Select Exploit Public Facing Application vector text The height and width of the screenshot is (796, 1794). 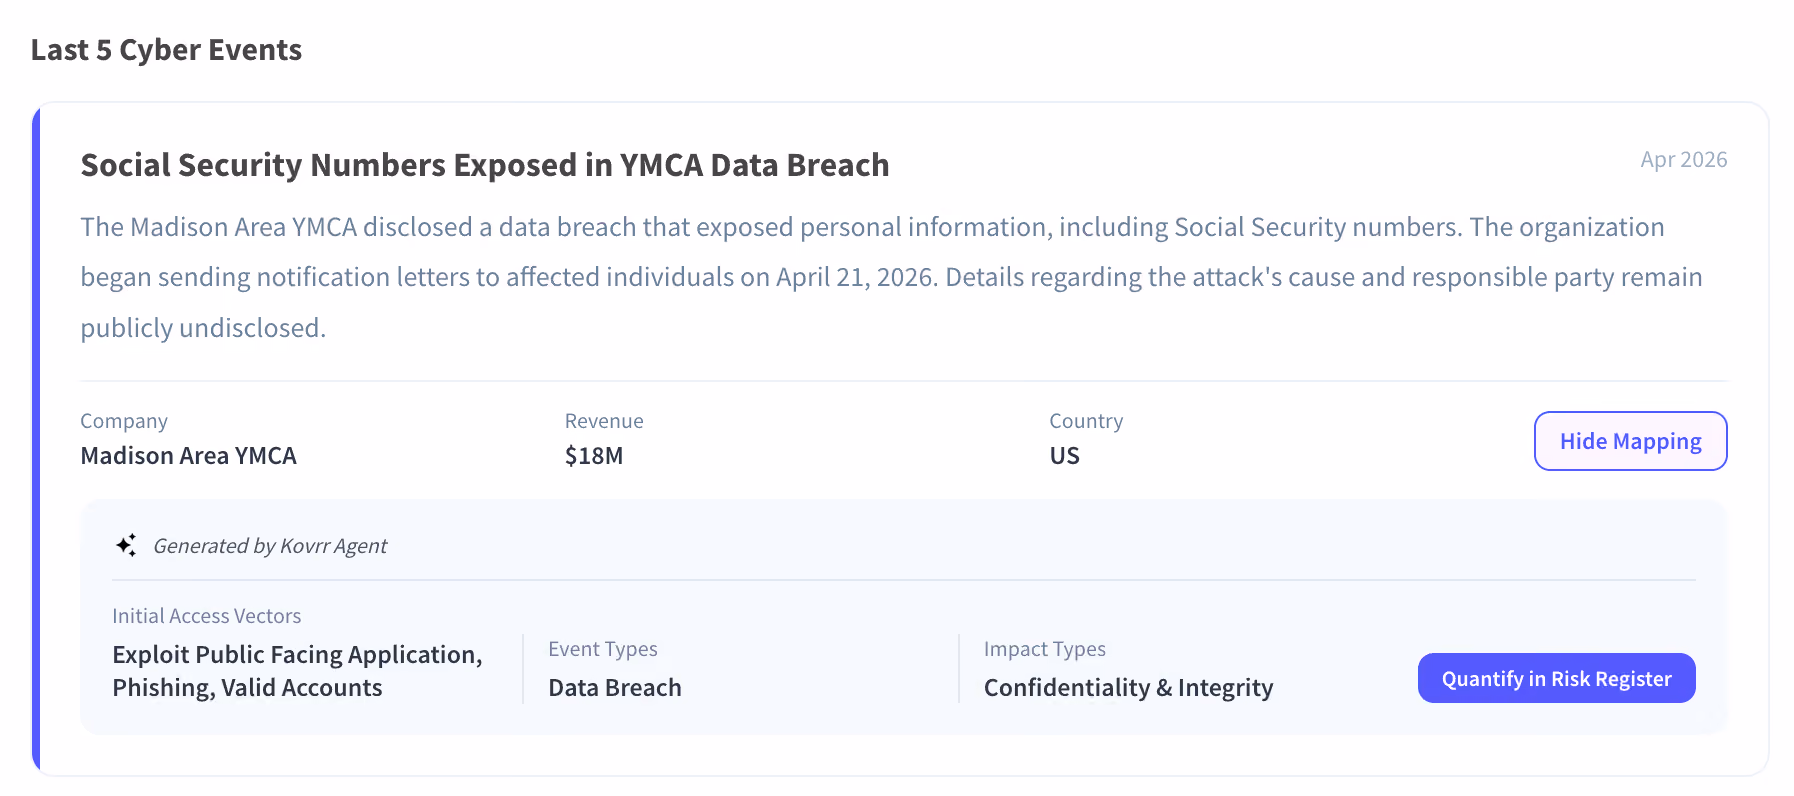[297, 655]
